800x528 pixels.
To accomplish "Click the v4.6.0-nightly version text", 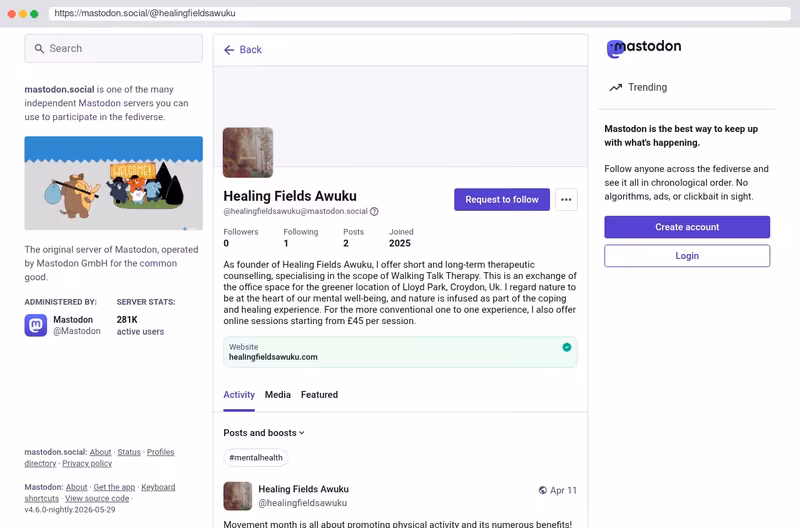I will (x=70, y=510).
